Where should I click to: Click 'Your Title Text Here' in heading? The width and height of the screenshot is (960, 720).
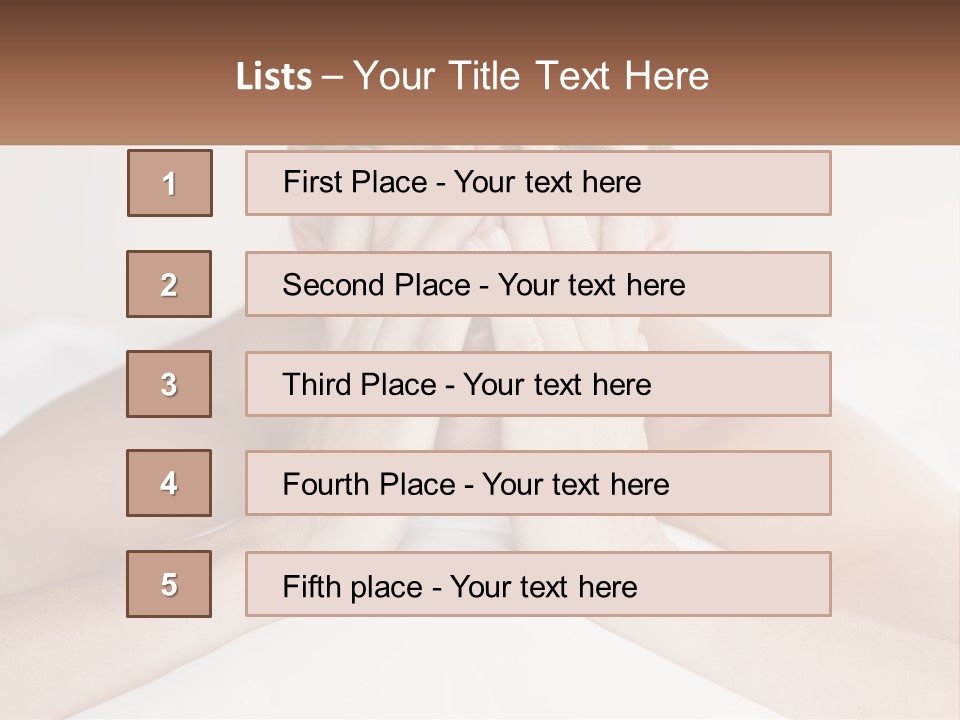pyautogui.click(x=530, y=76)
